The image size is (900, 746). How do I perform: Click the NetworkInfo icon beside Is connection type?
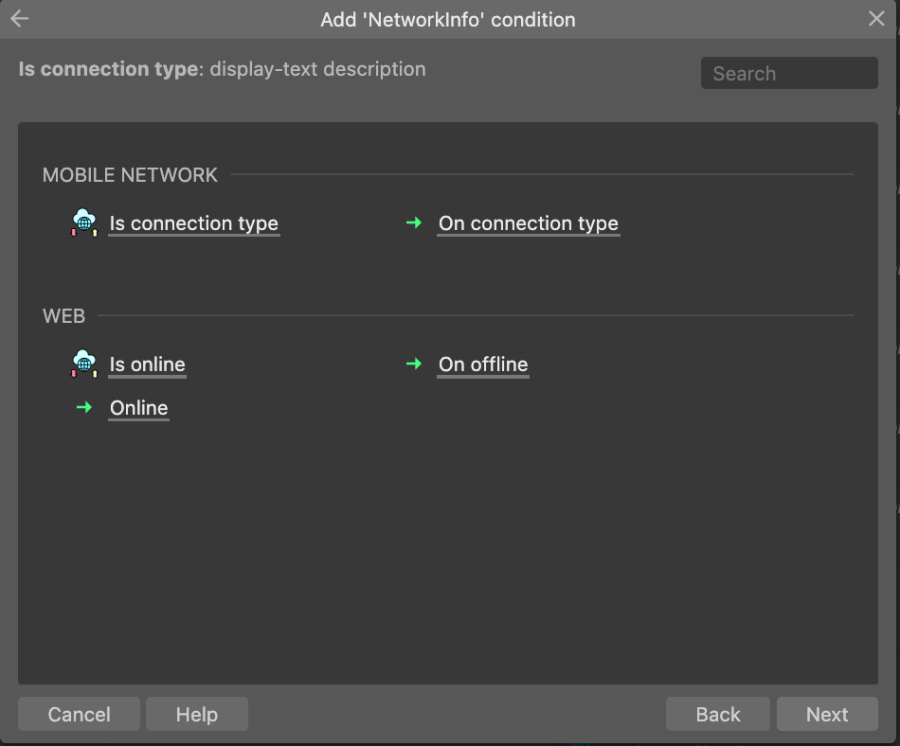point(84,223)
